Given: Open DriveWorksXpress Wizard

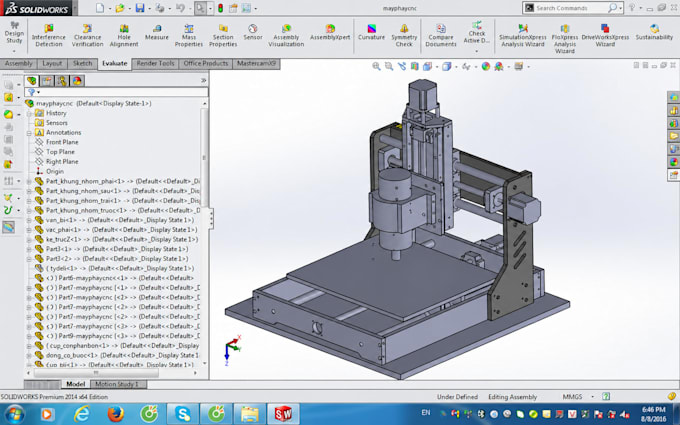Looking at the screenshot, I should (x=605, y=35).
